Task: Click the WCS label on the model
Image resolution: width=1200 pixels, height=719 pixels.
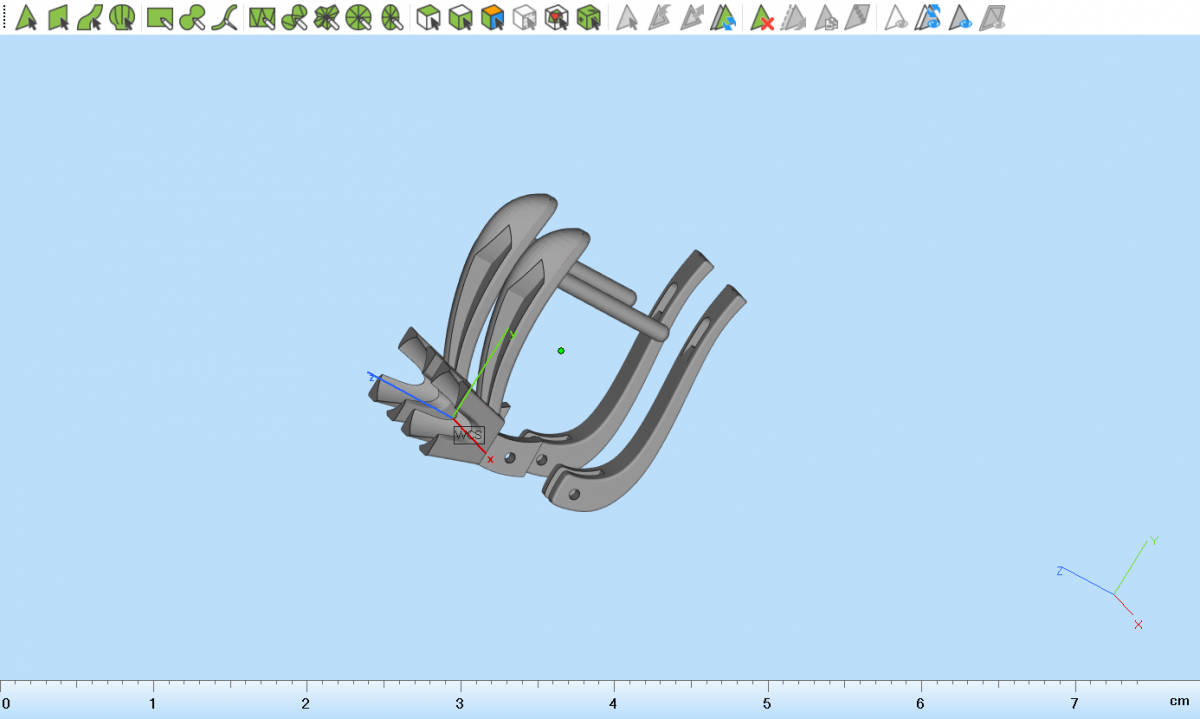Action: click(x=468, y=435)
